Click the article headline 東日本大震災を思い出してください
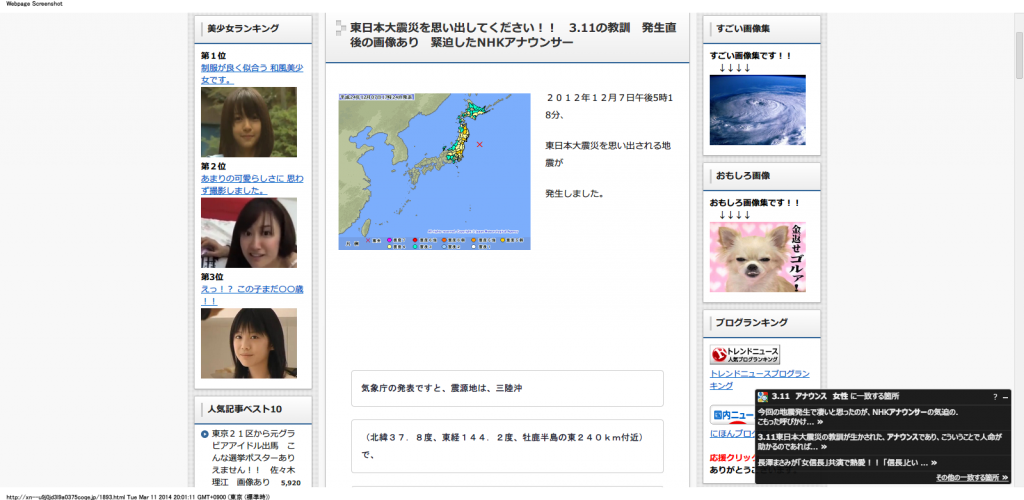 [x=513, y=35]
